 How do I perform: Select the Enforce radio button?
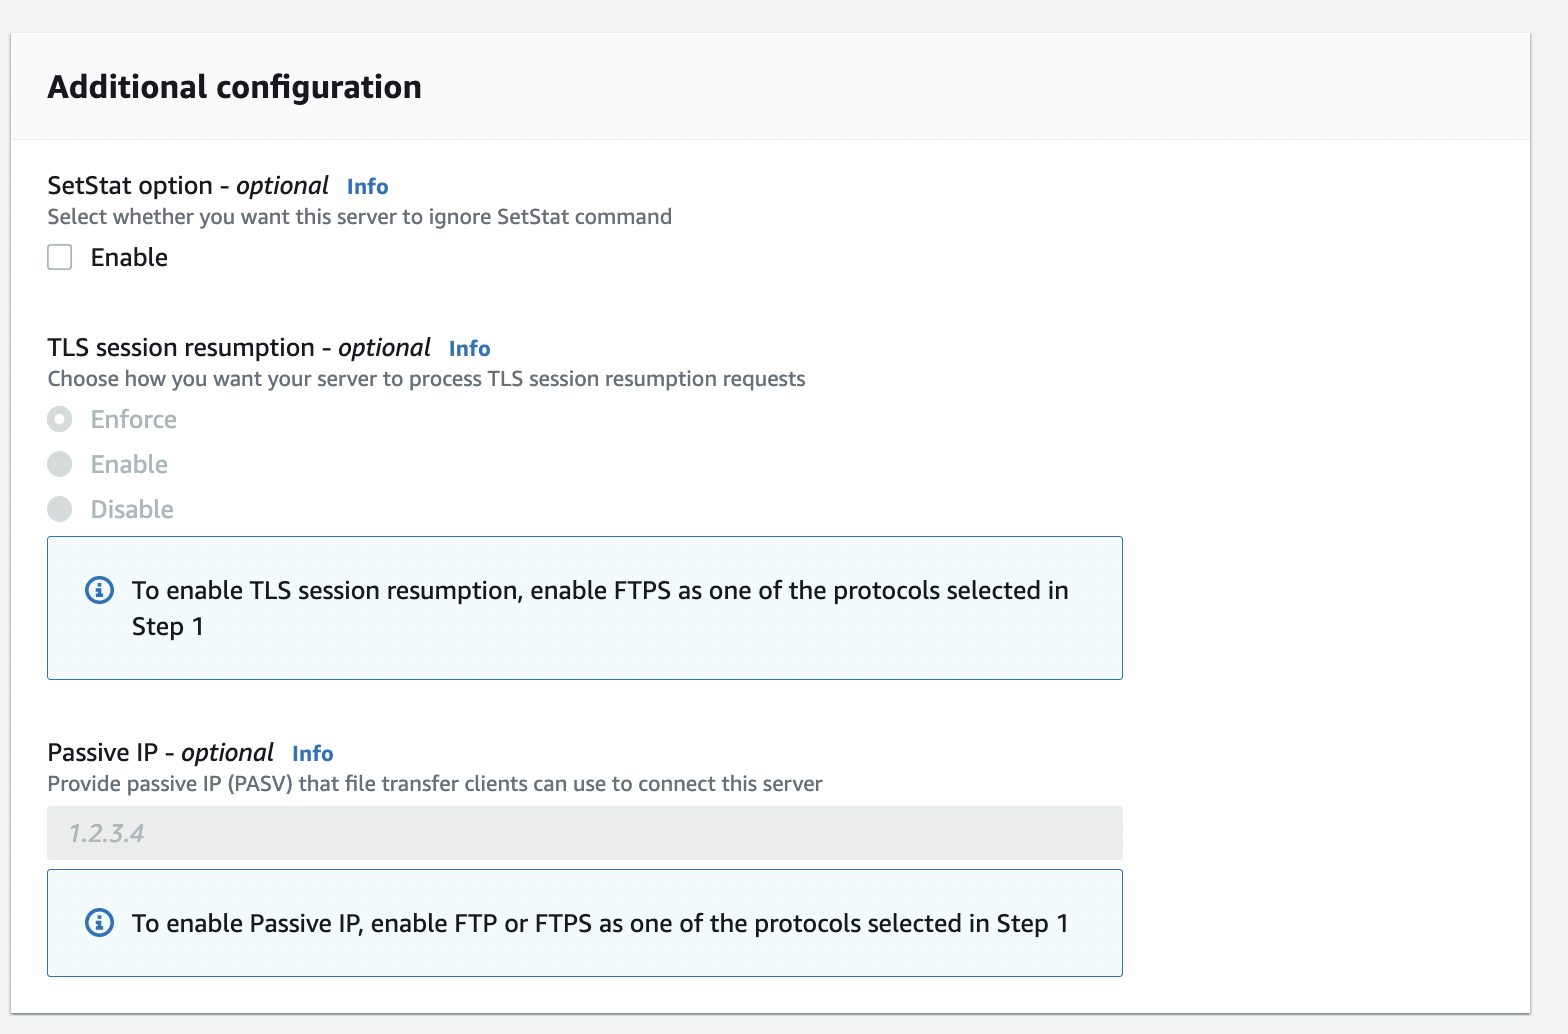tap(60, 419)
